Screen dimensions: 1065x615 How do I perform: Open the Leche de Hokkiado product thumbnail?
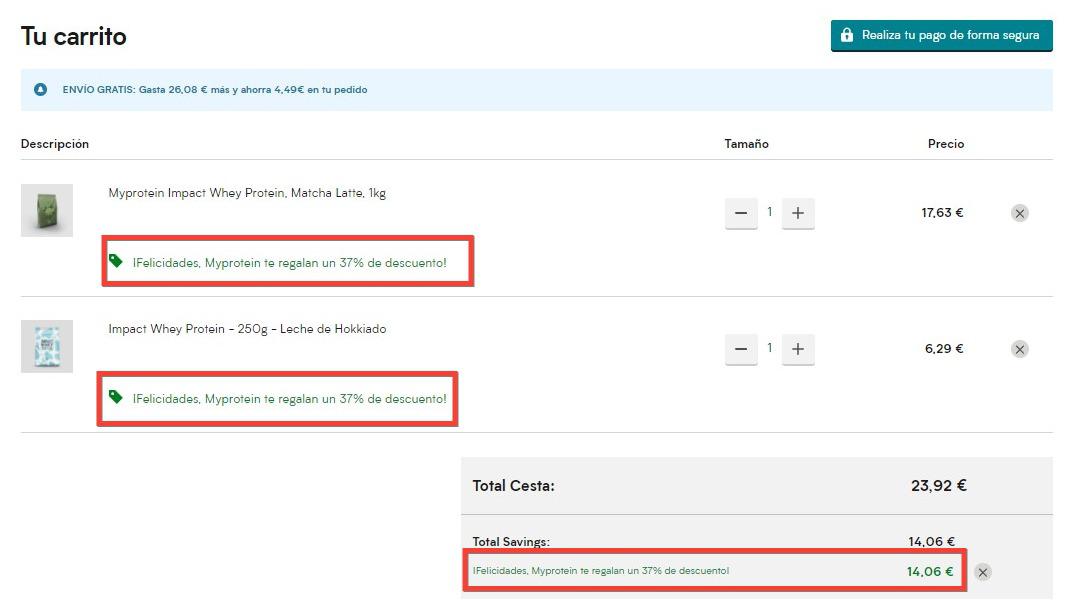47,346
